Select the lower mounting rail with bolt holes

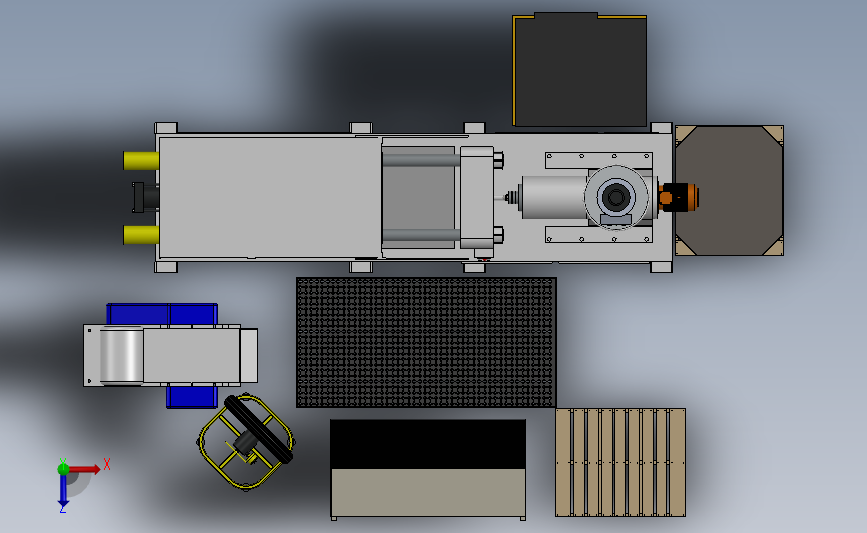[x=599, y=234]
